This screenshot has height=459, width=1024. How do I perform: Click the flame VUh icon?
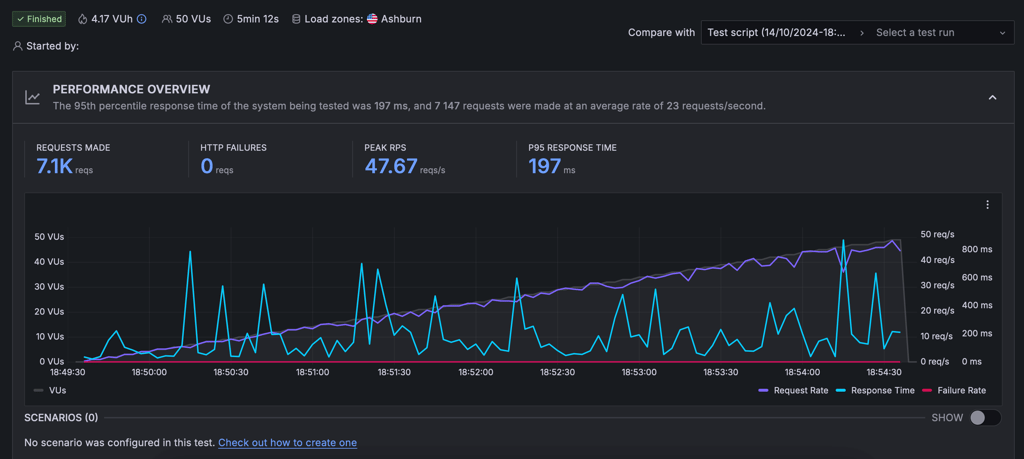[82, 19]
